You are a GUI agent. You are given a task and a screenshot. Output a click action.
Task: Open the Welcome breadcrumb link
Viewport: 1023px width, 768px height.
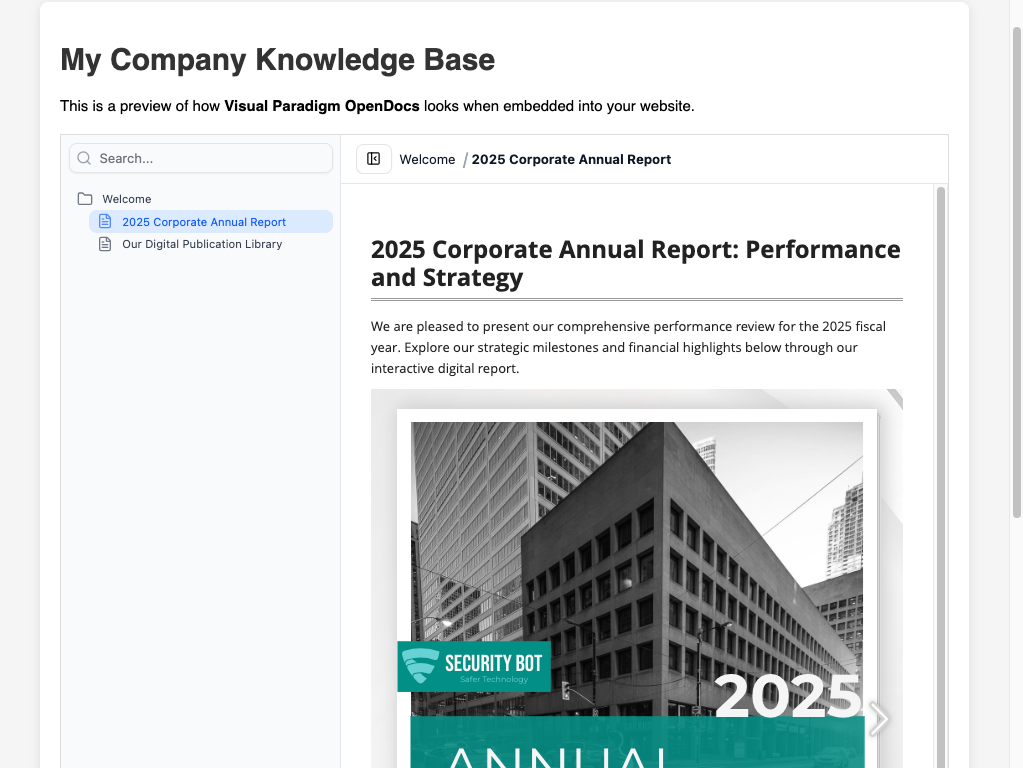(427, 159)
